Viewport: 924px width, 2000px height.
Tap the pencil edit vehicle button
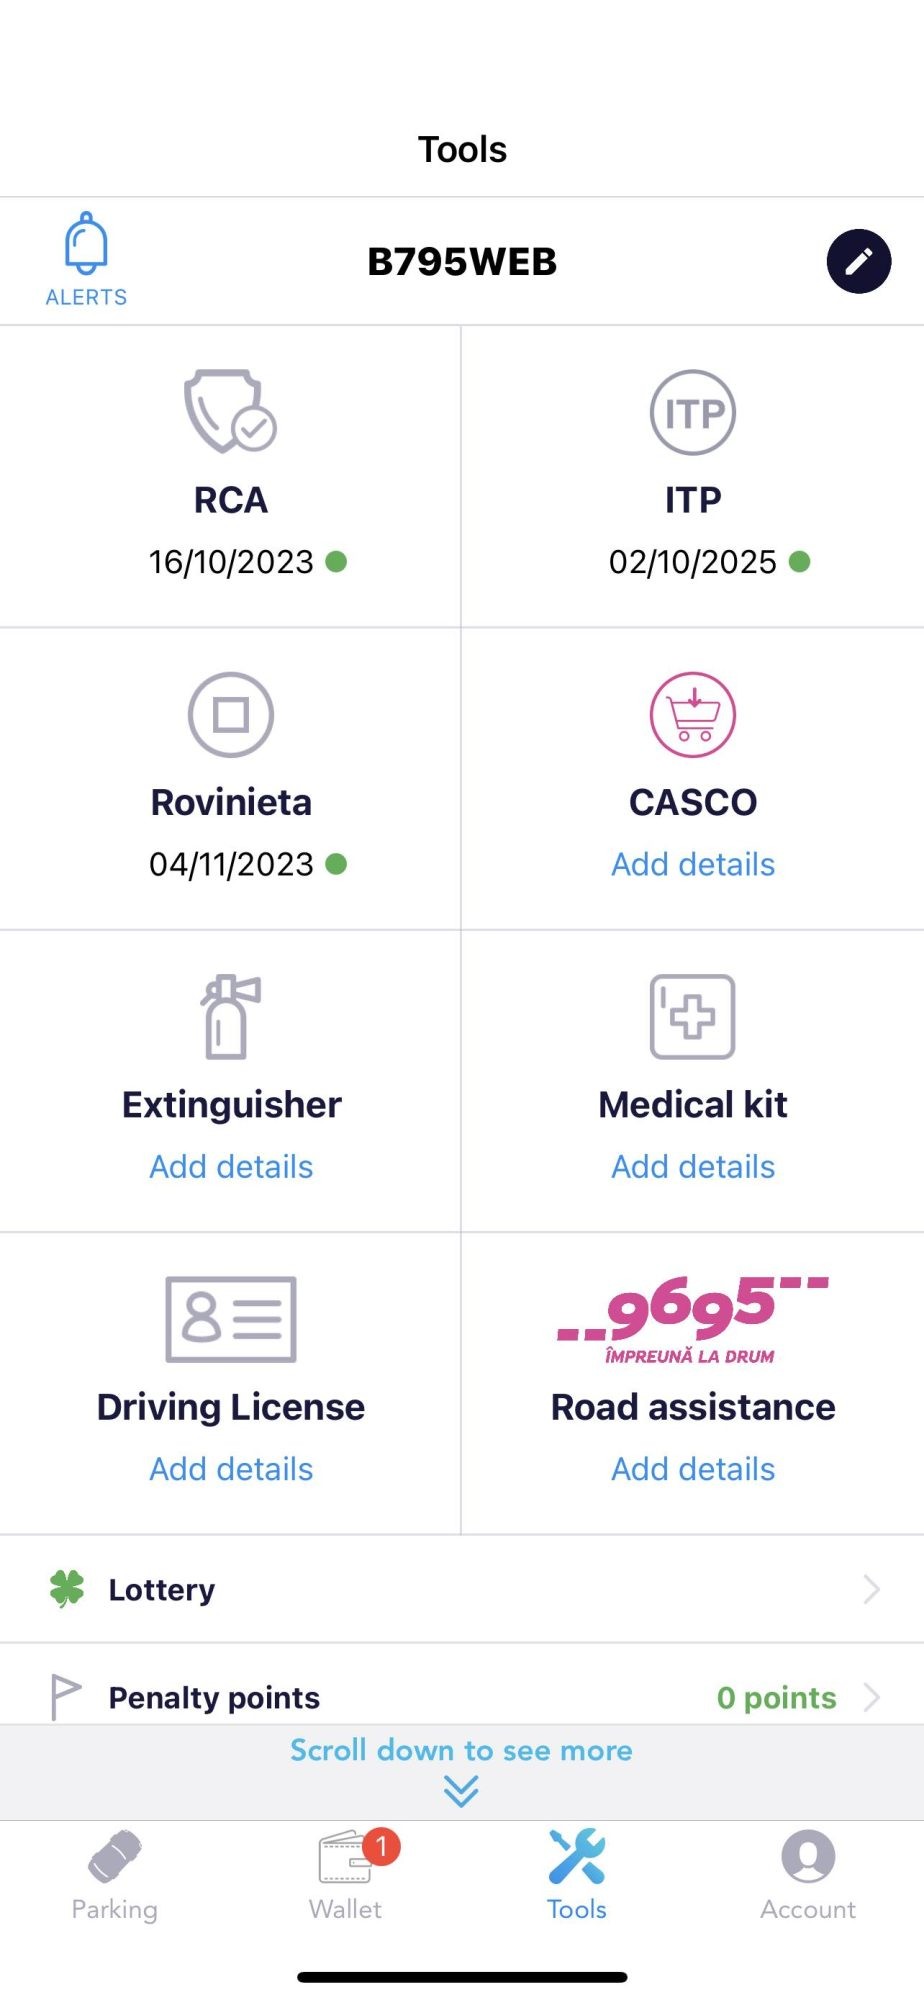(x=858, y=261)
